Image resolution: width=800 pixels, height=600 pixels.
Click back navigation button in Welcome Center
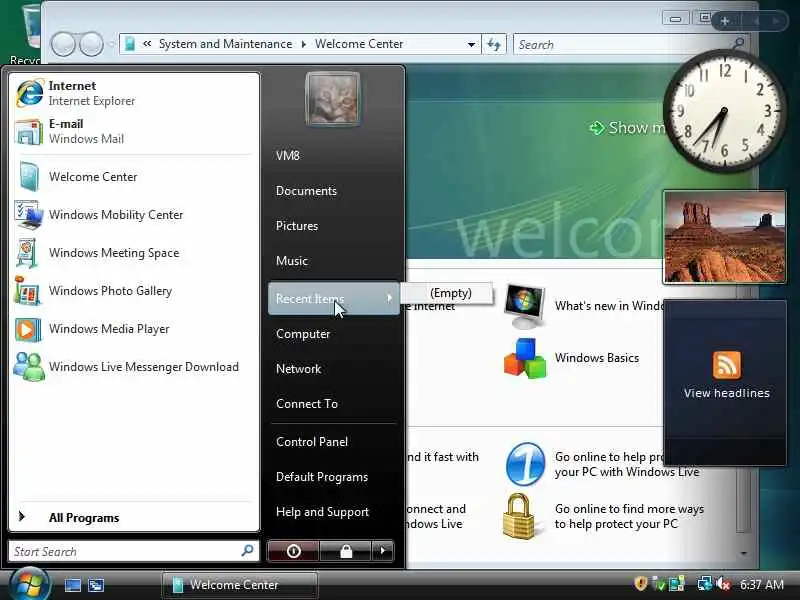coord(63,44)
